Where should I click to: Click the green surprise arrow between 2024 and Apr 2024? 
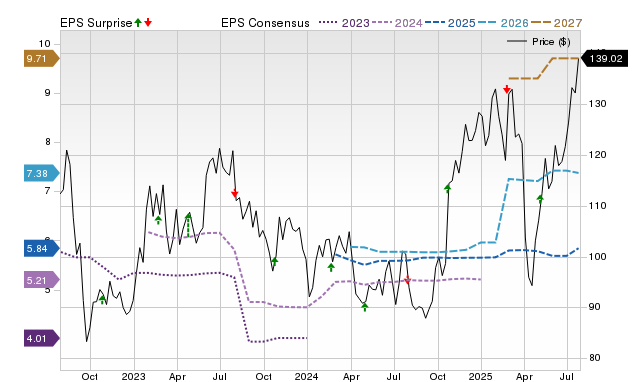pyautogui.click(x=331, y=267)
